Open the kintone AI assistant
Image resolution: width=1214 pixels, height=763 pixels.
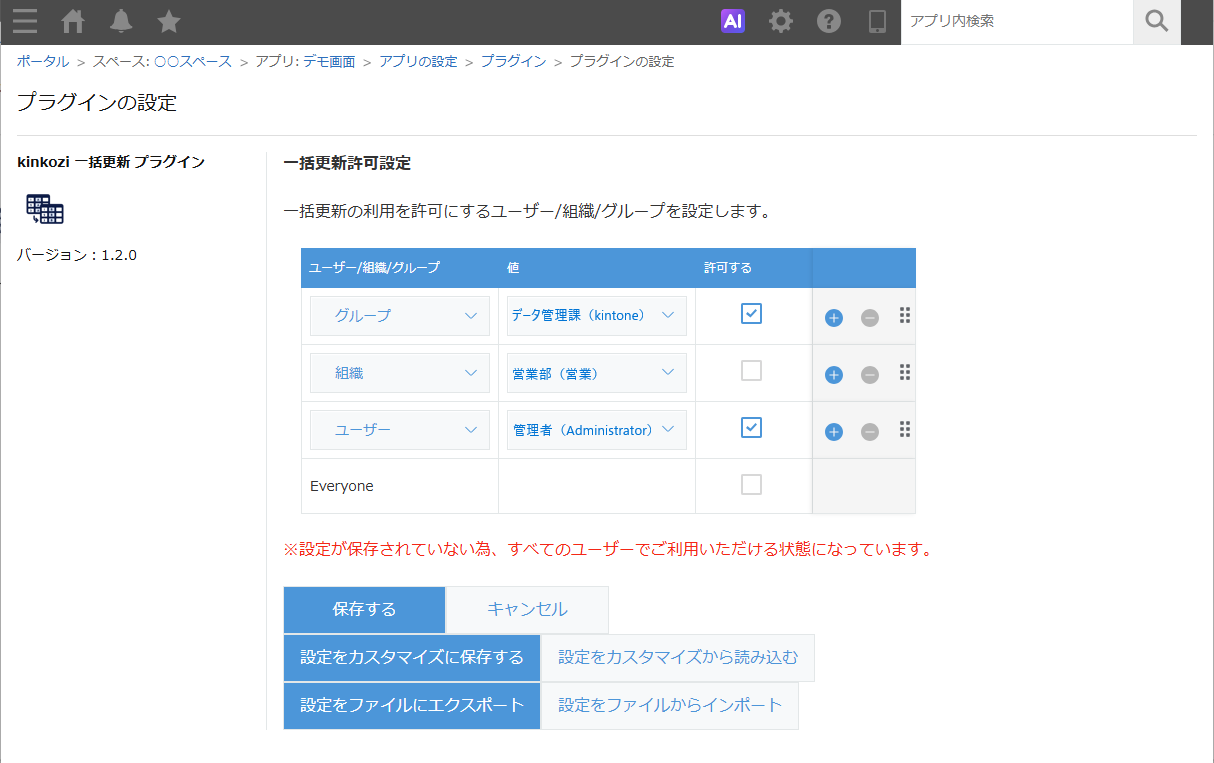(x=733, y=21)
